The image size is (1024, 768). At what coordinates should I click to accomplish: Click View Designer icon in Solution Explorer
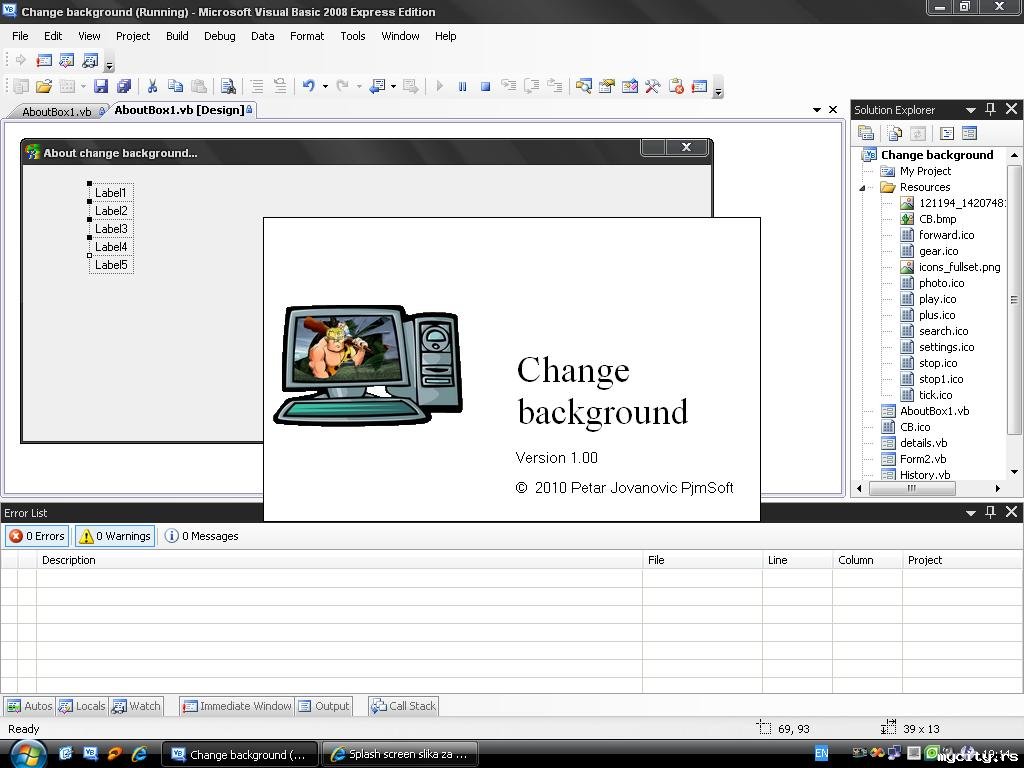click(969, 133)
